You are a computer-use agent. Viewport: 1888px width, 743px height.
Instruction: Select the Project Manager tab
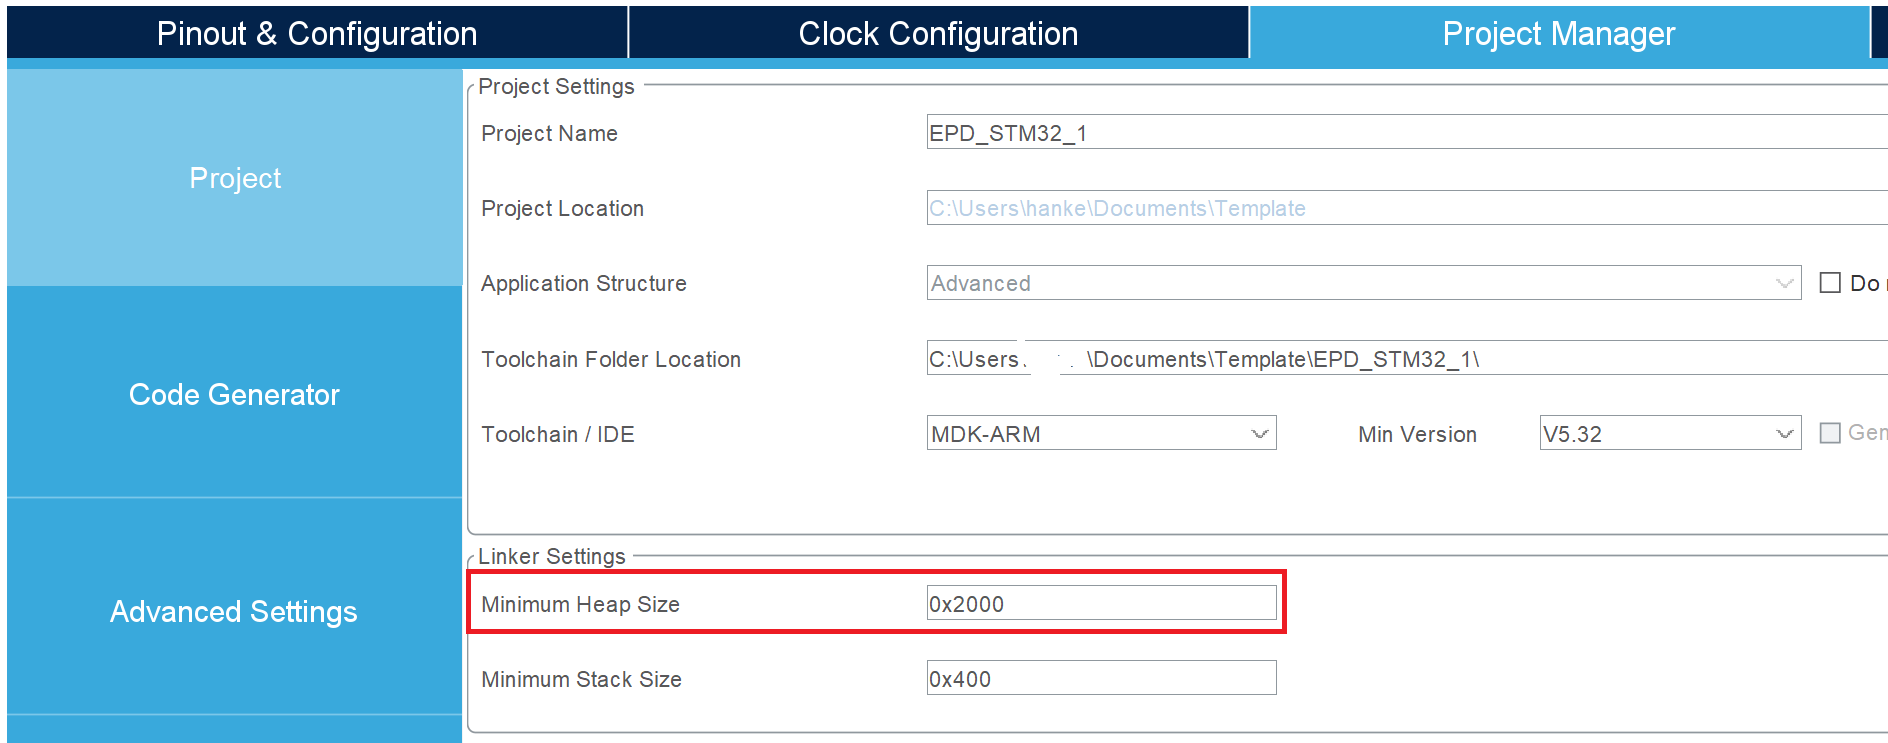point(1558,34)
